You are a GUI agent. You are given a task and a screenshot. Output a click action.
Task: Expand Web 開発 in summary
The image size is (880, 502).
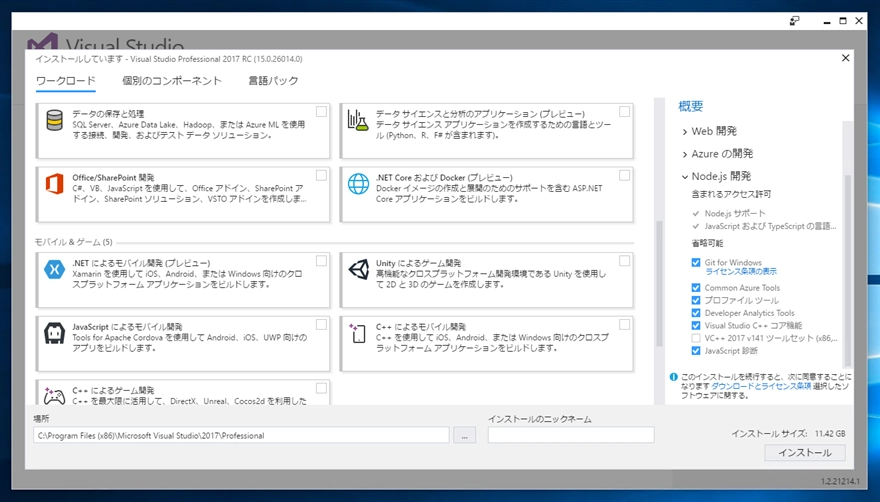coord(685,132)
